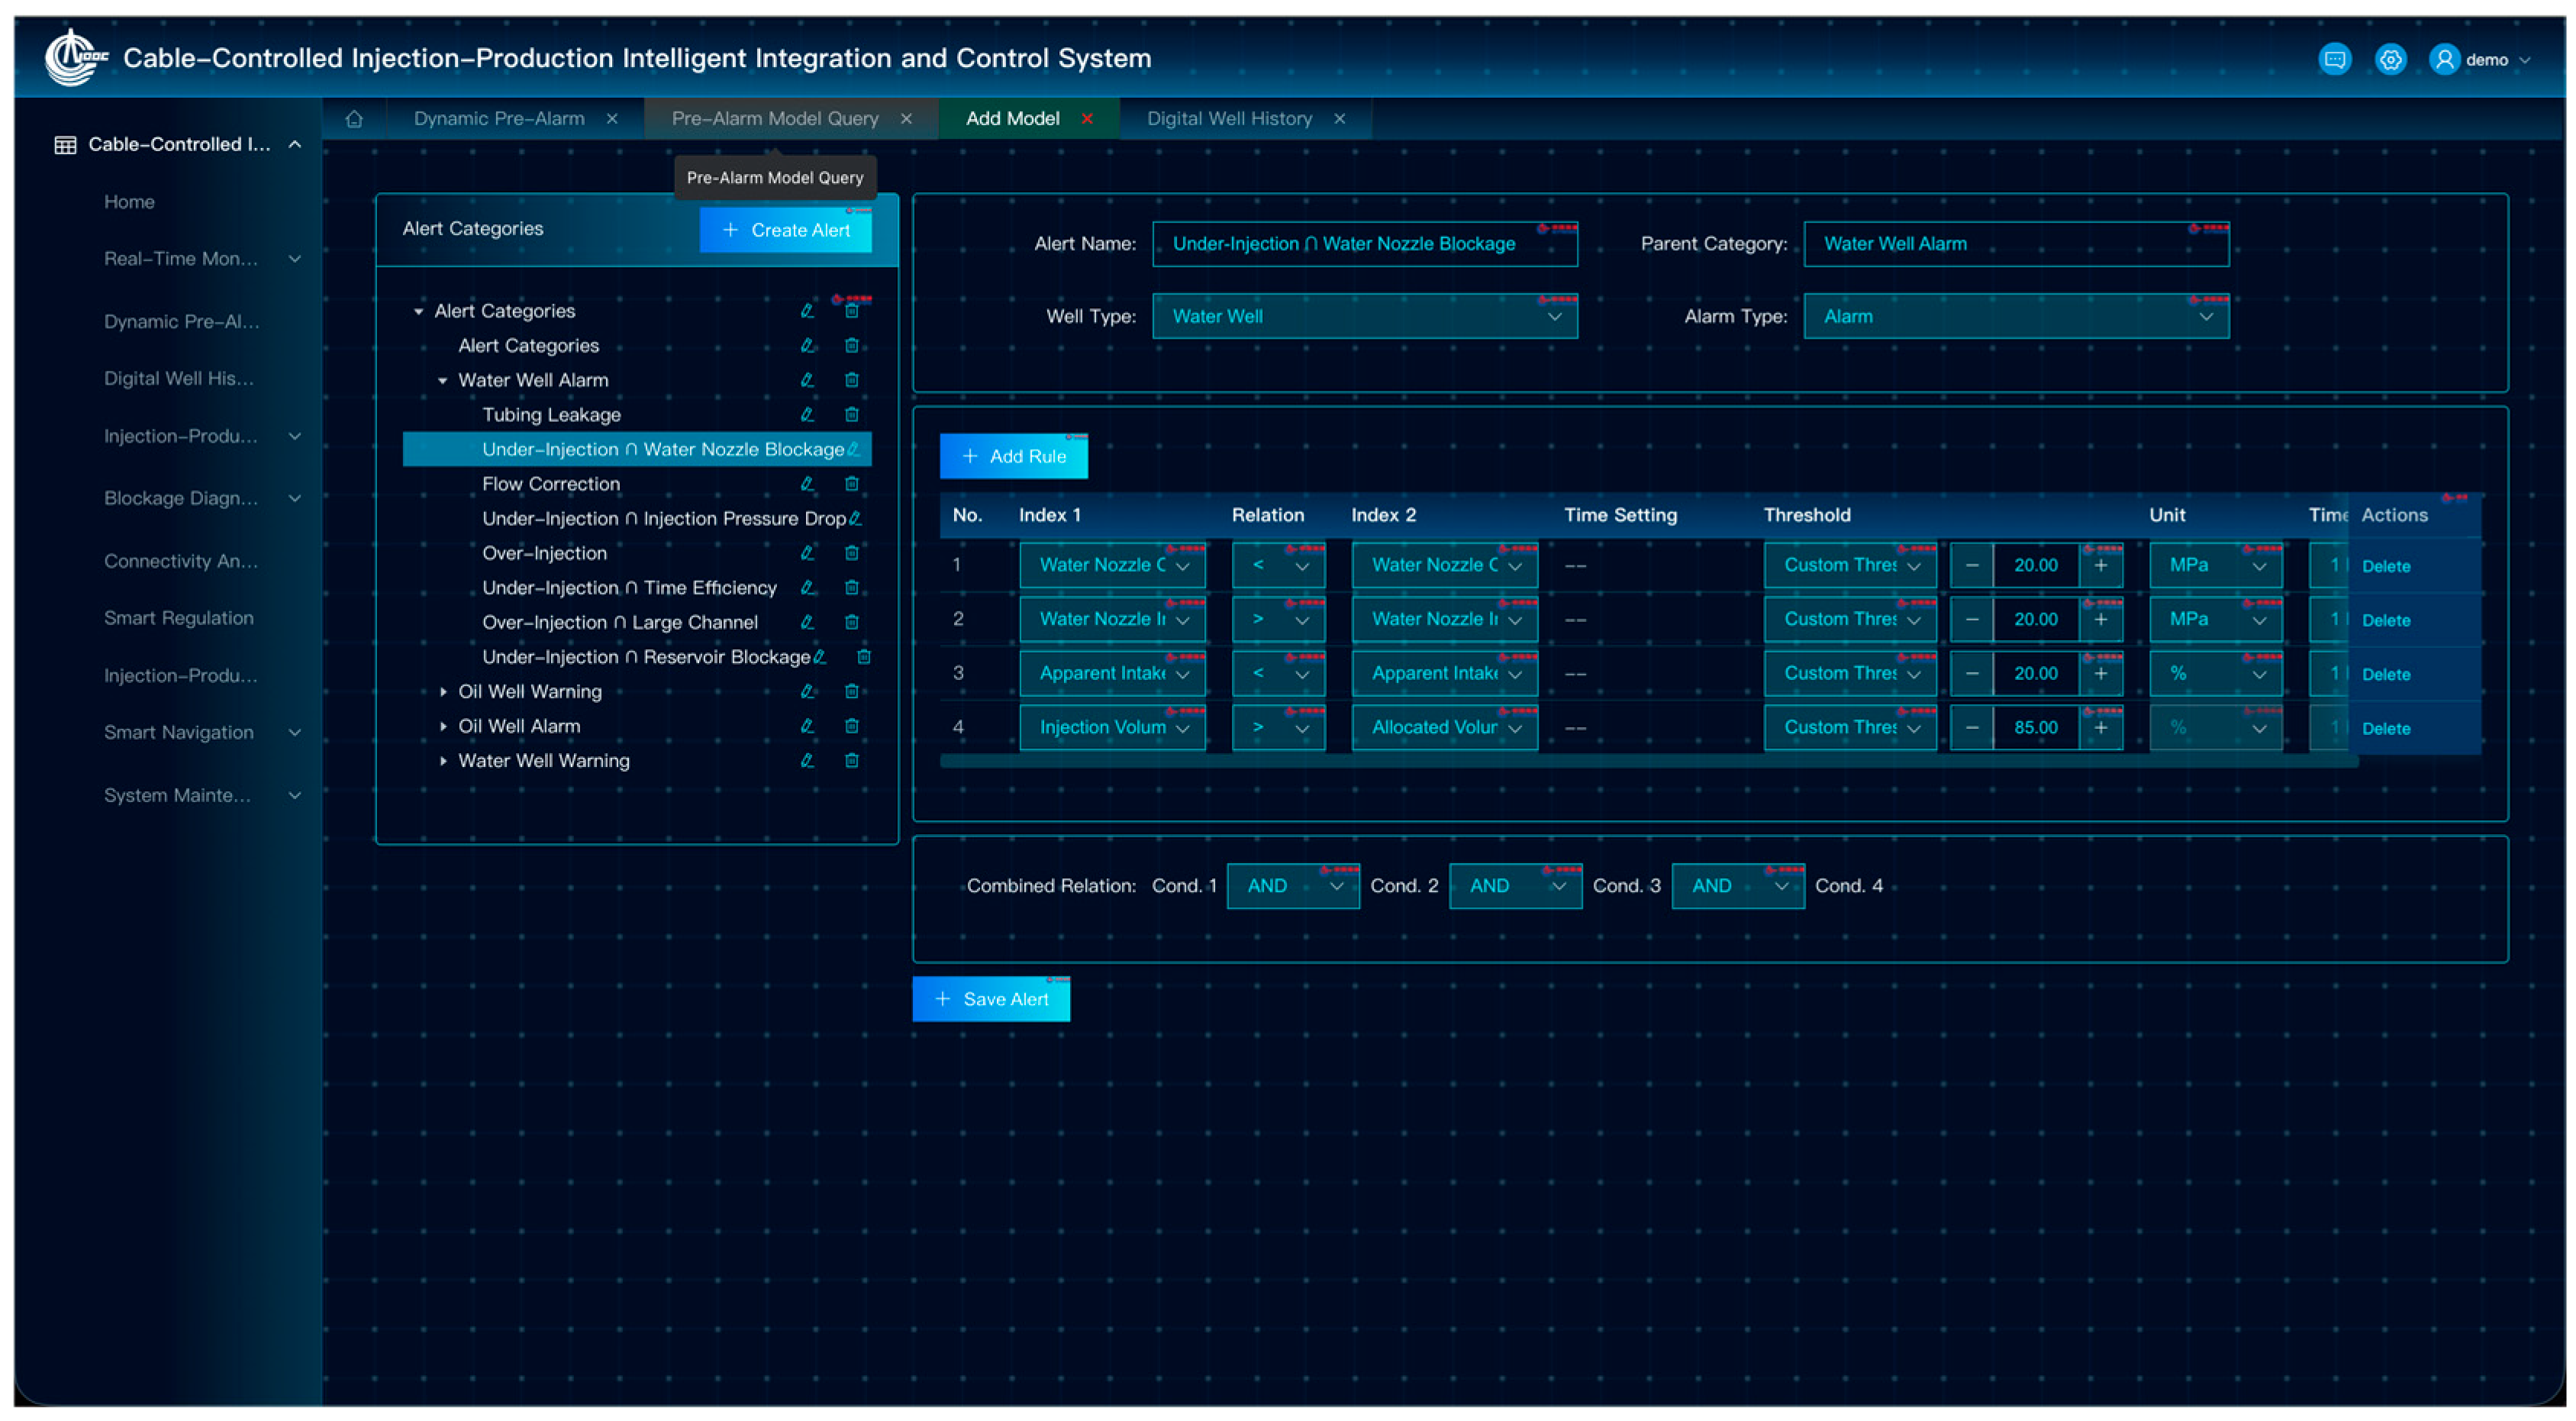Click trash icon for Water Well Warning
2576x1421 pixels.
click(852, 761)
